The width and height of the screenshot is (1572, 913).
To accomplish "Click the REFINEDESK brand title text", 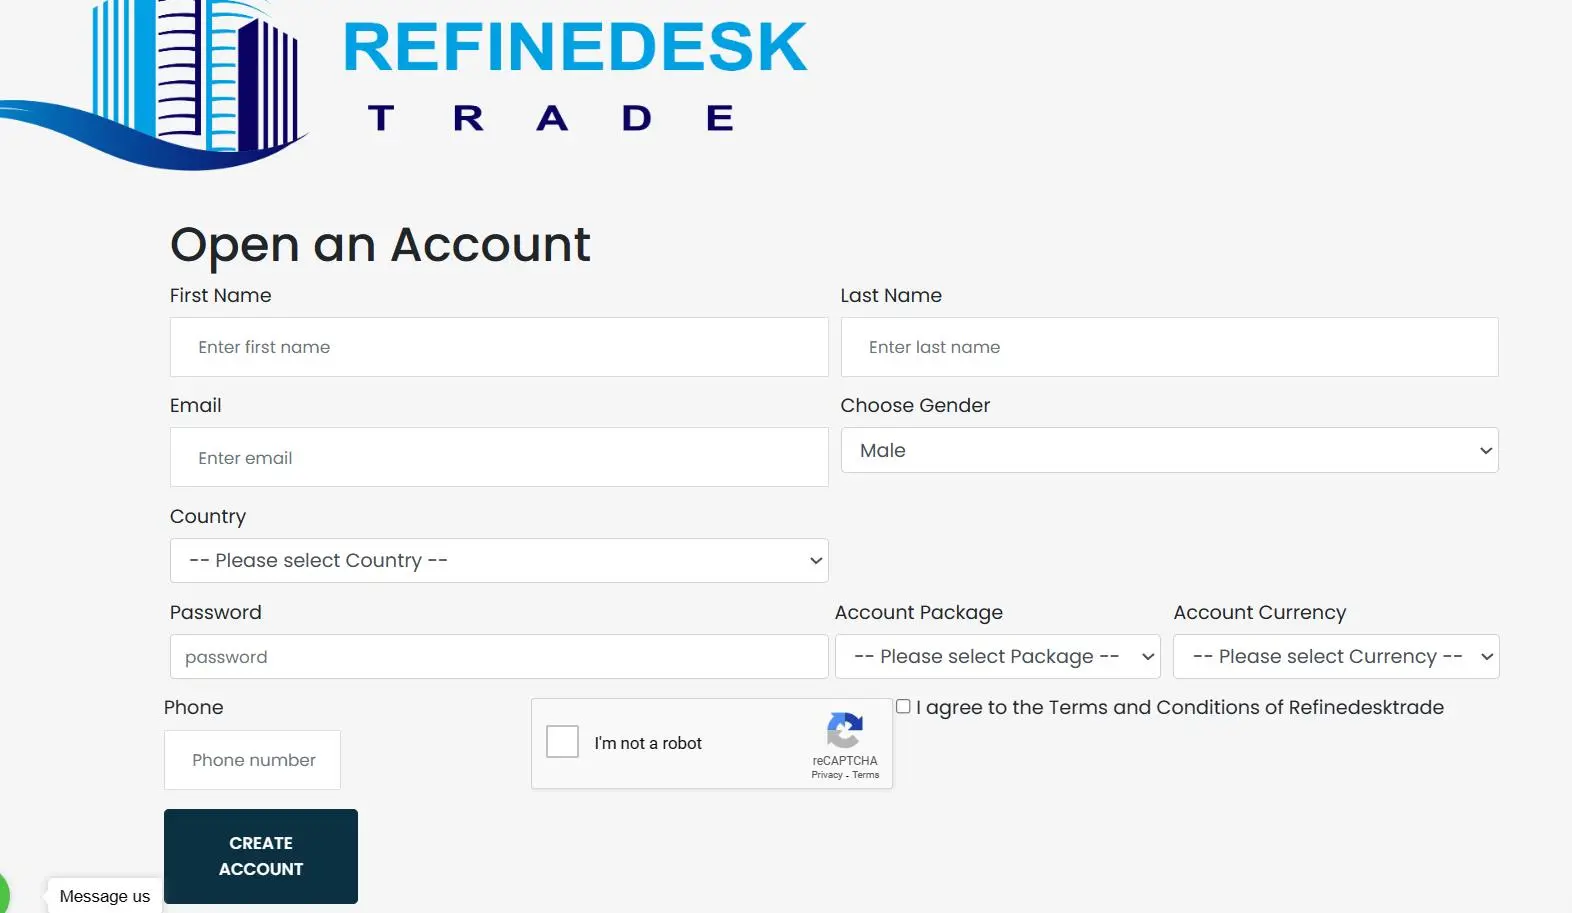I will (x=575, y=47).
